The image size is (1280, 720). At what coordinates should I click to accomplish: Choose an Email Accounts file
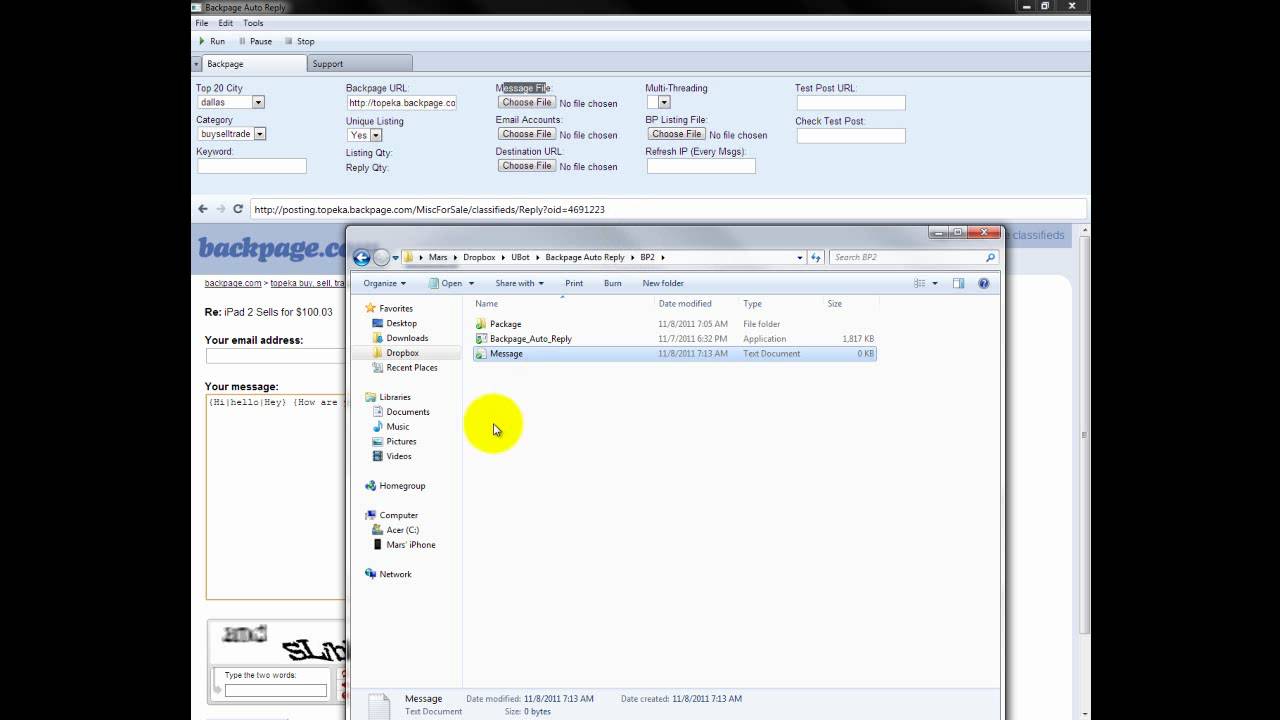pyautogui.click(x=526, y=134)
